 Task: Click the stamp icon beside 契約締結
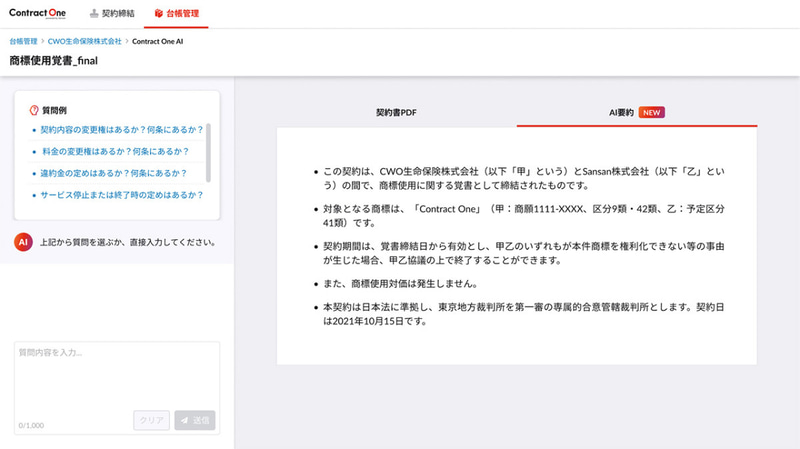(94, 13)
